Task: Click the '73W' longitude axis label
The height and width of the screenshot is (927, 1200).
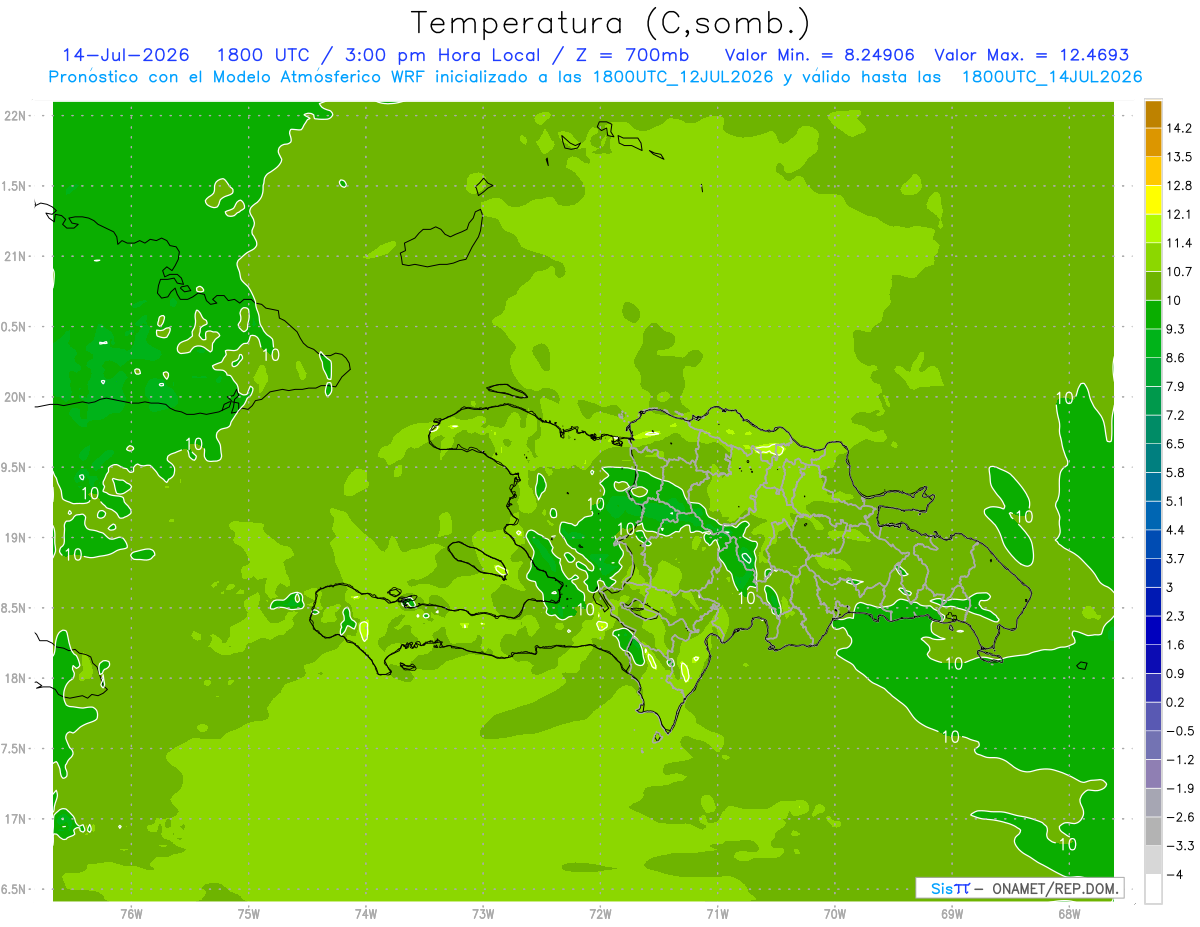Action: click(x=483, y=914)
